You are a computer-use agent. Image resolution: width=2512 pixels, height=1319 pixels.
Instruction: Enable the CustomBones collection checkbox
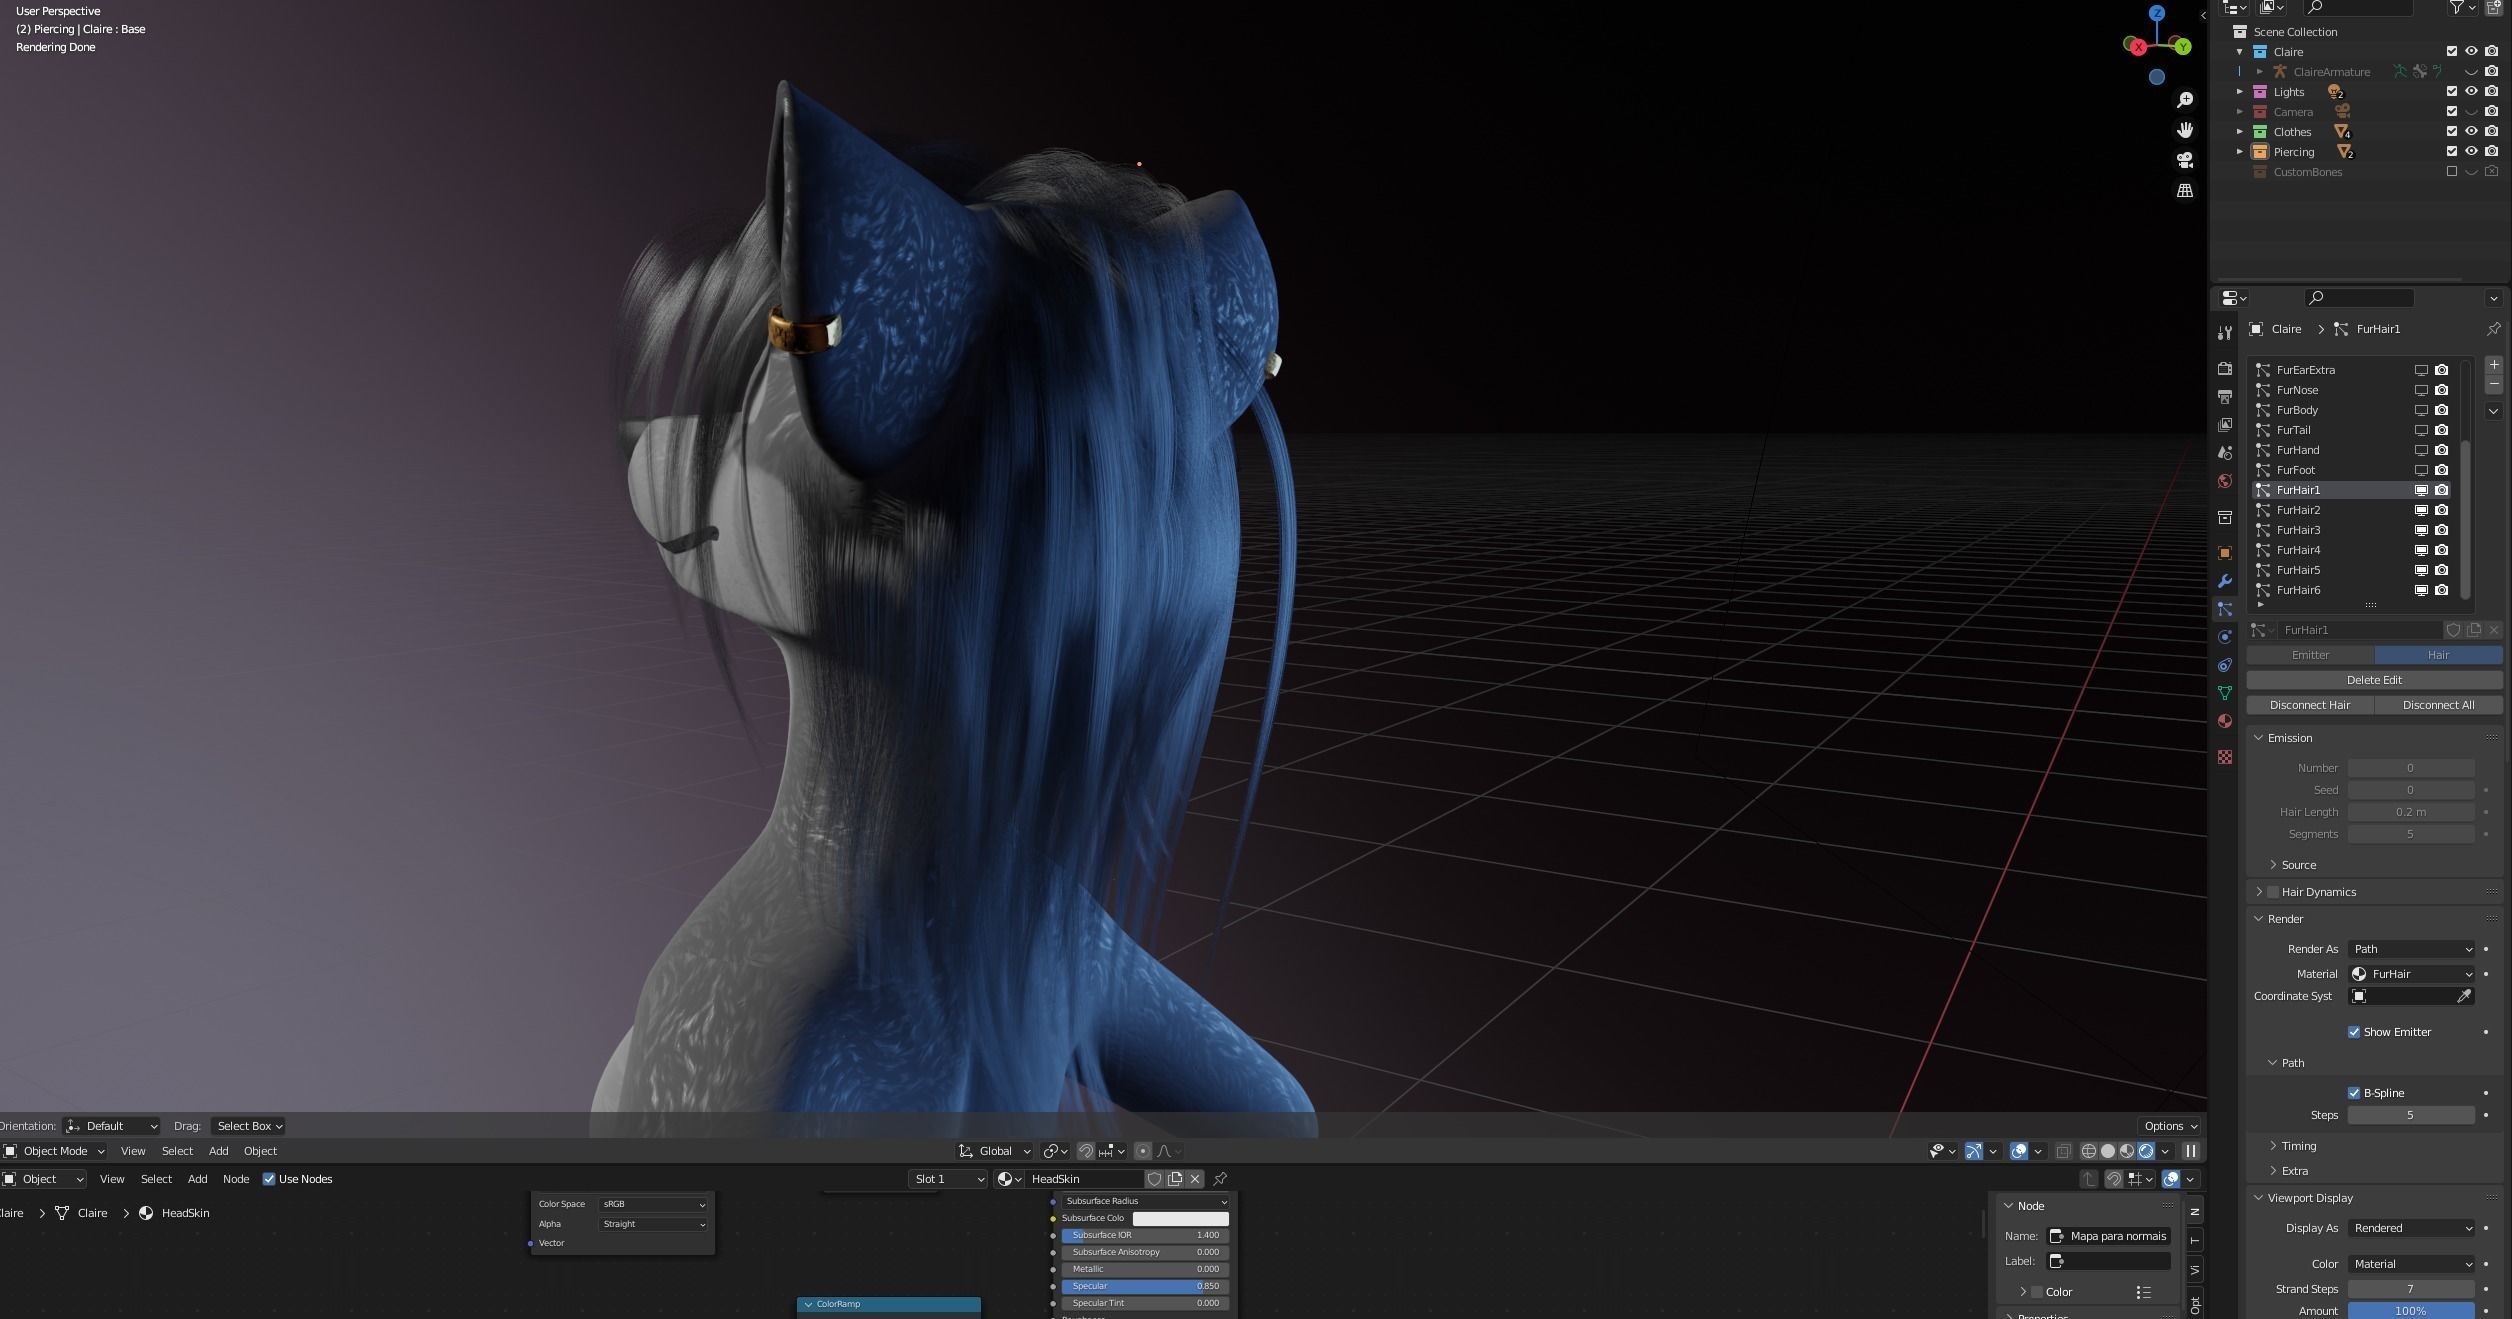(2451, 172)
